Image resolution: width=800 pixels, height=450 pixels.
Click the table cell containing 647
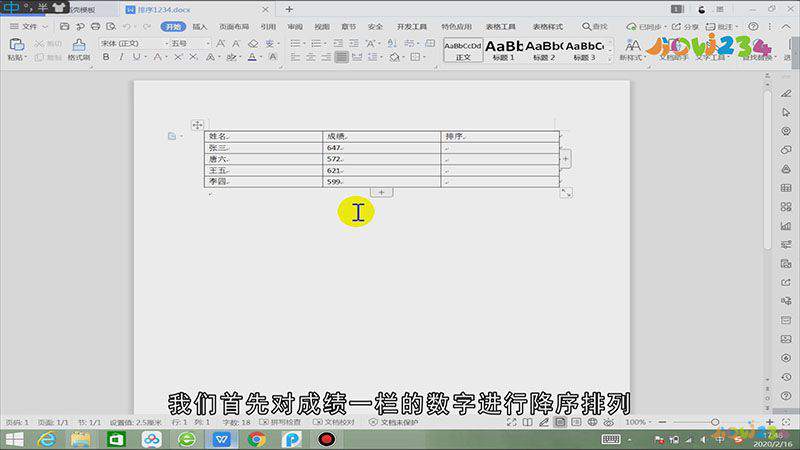tap(382, 147)
